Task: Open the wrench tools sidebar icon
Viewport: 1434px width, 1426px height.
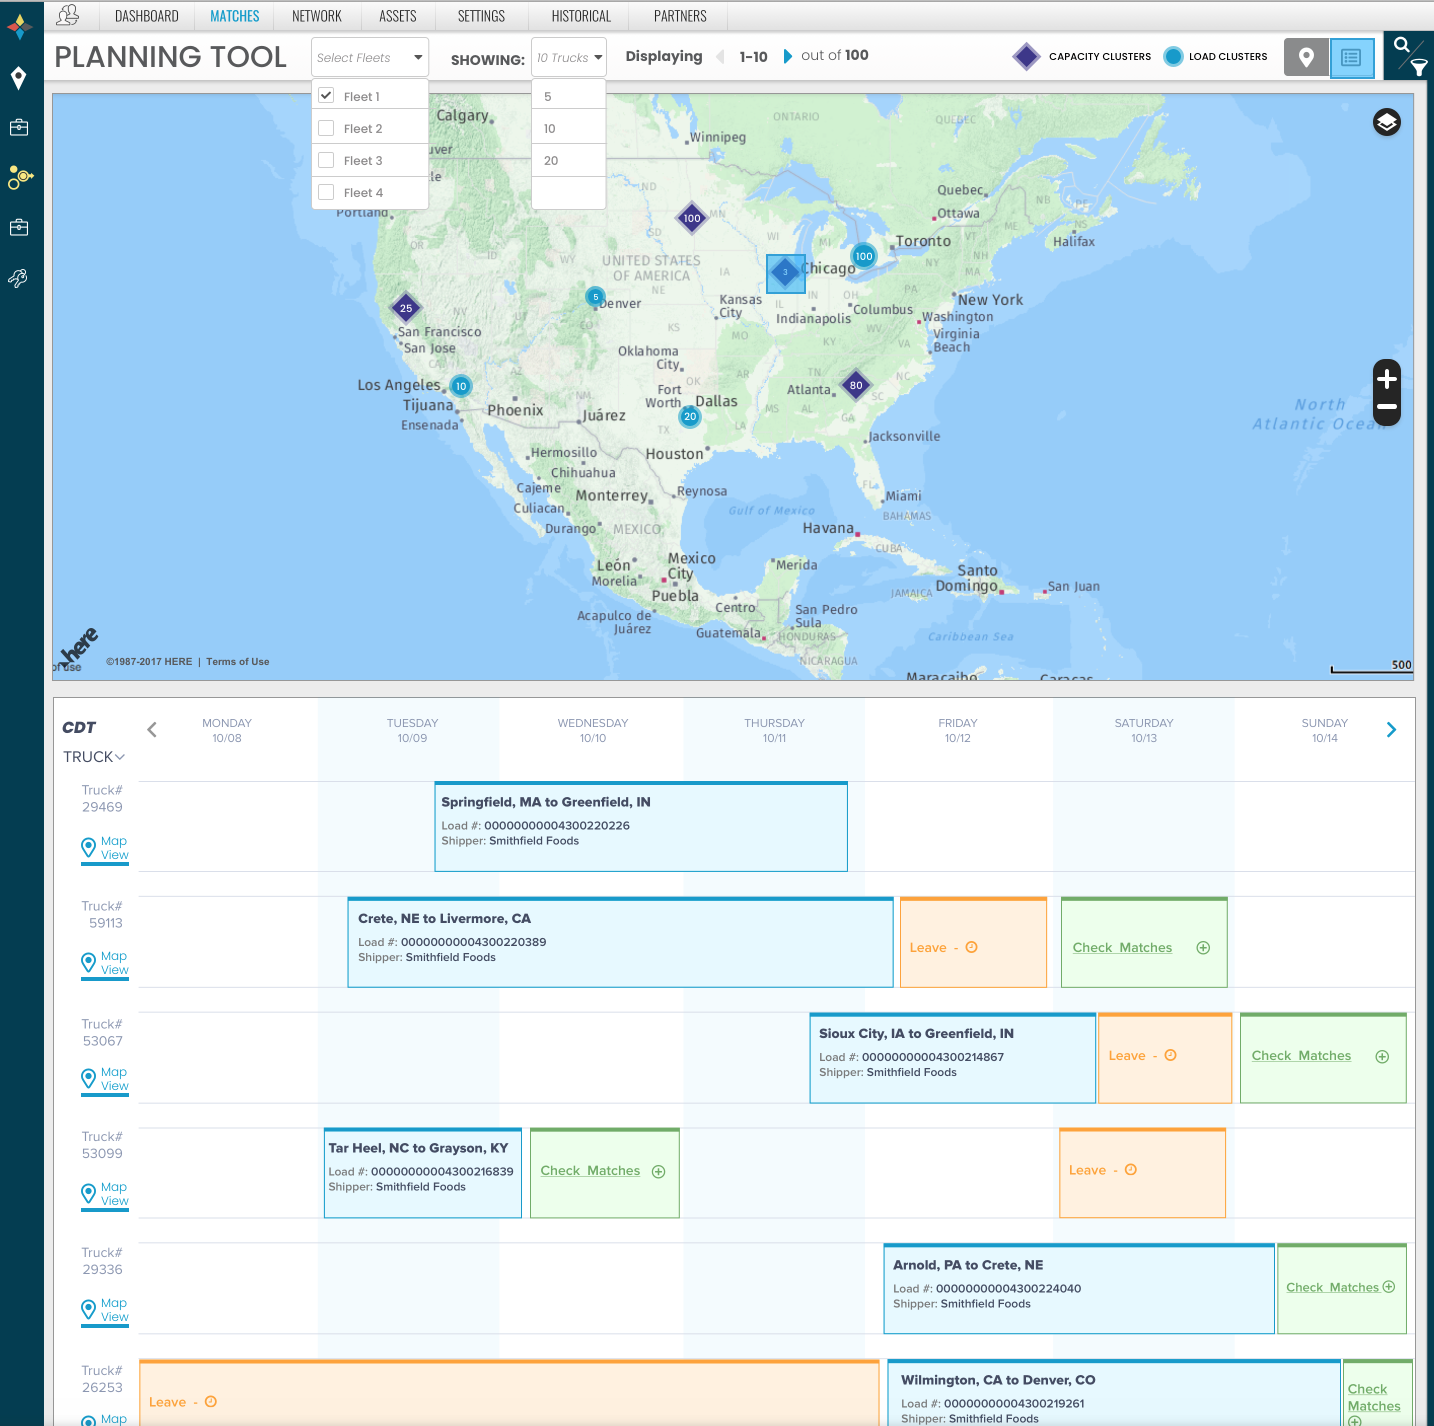Action: point(18,278)
